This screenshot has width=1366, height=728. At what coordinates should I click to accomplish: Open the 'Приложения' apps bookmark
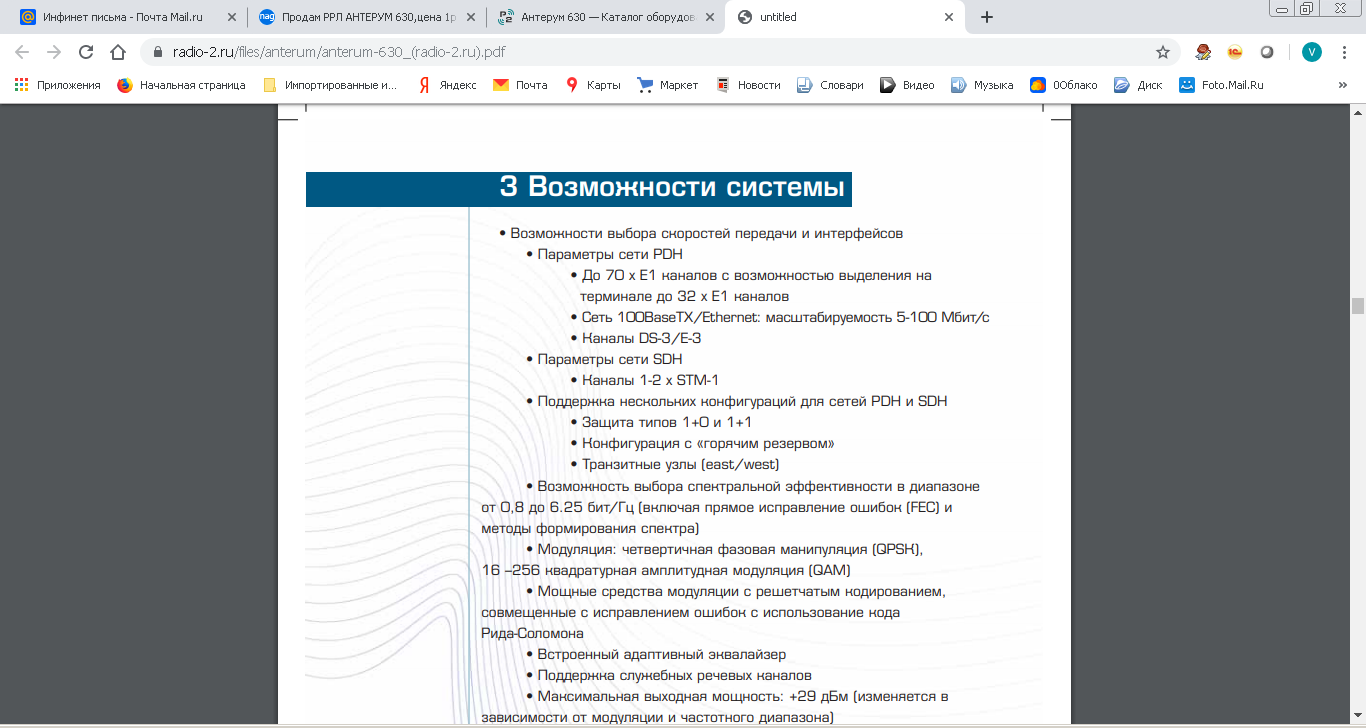click(x=58, y=85)
